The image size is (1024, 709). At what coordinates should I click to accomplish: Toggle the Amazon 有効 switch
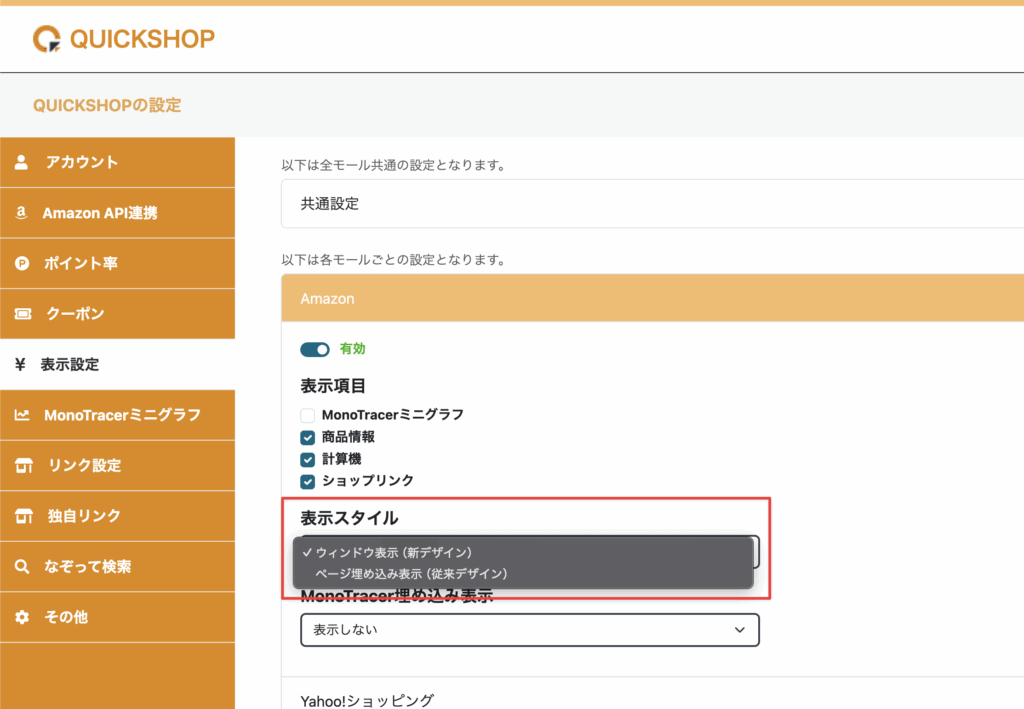click(x=315, y=349)
